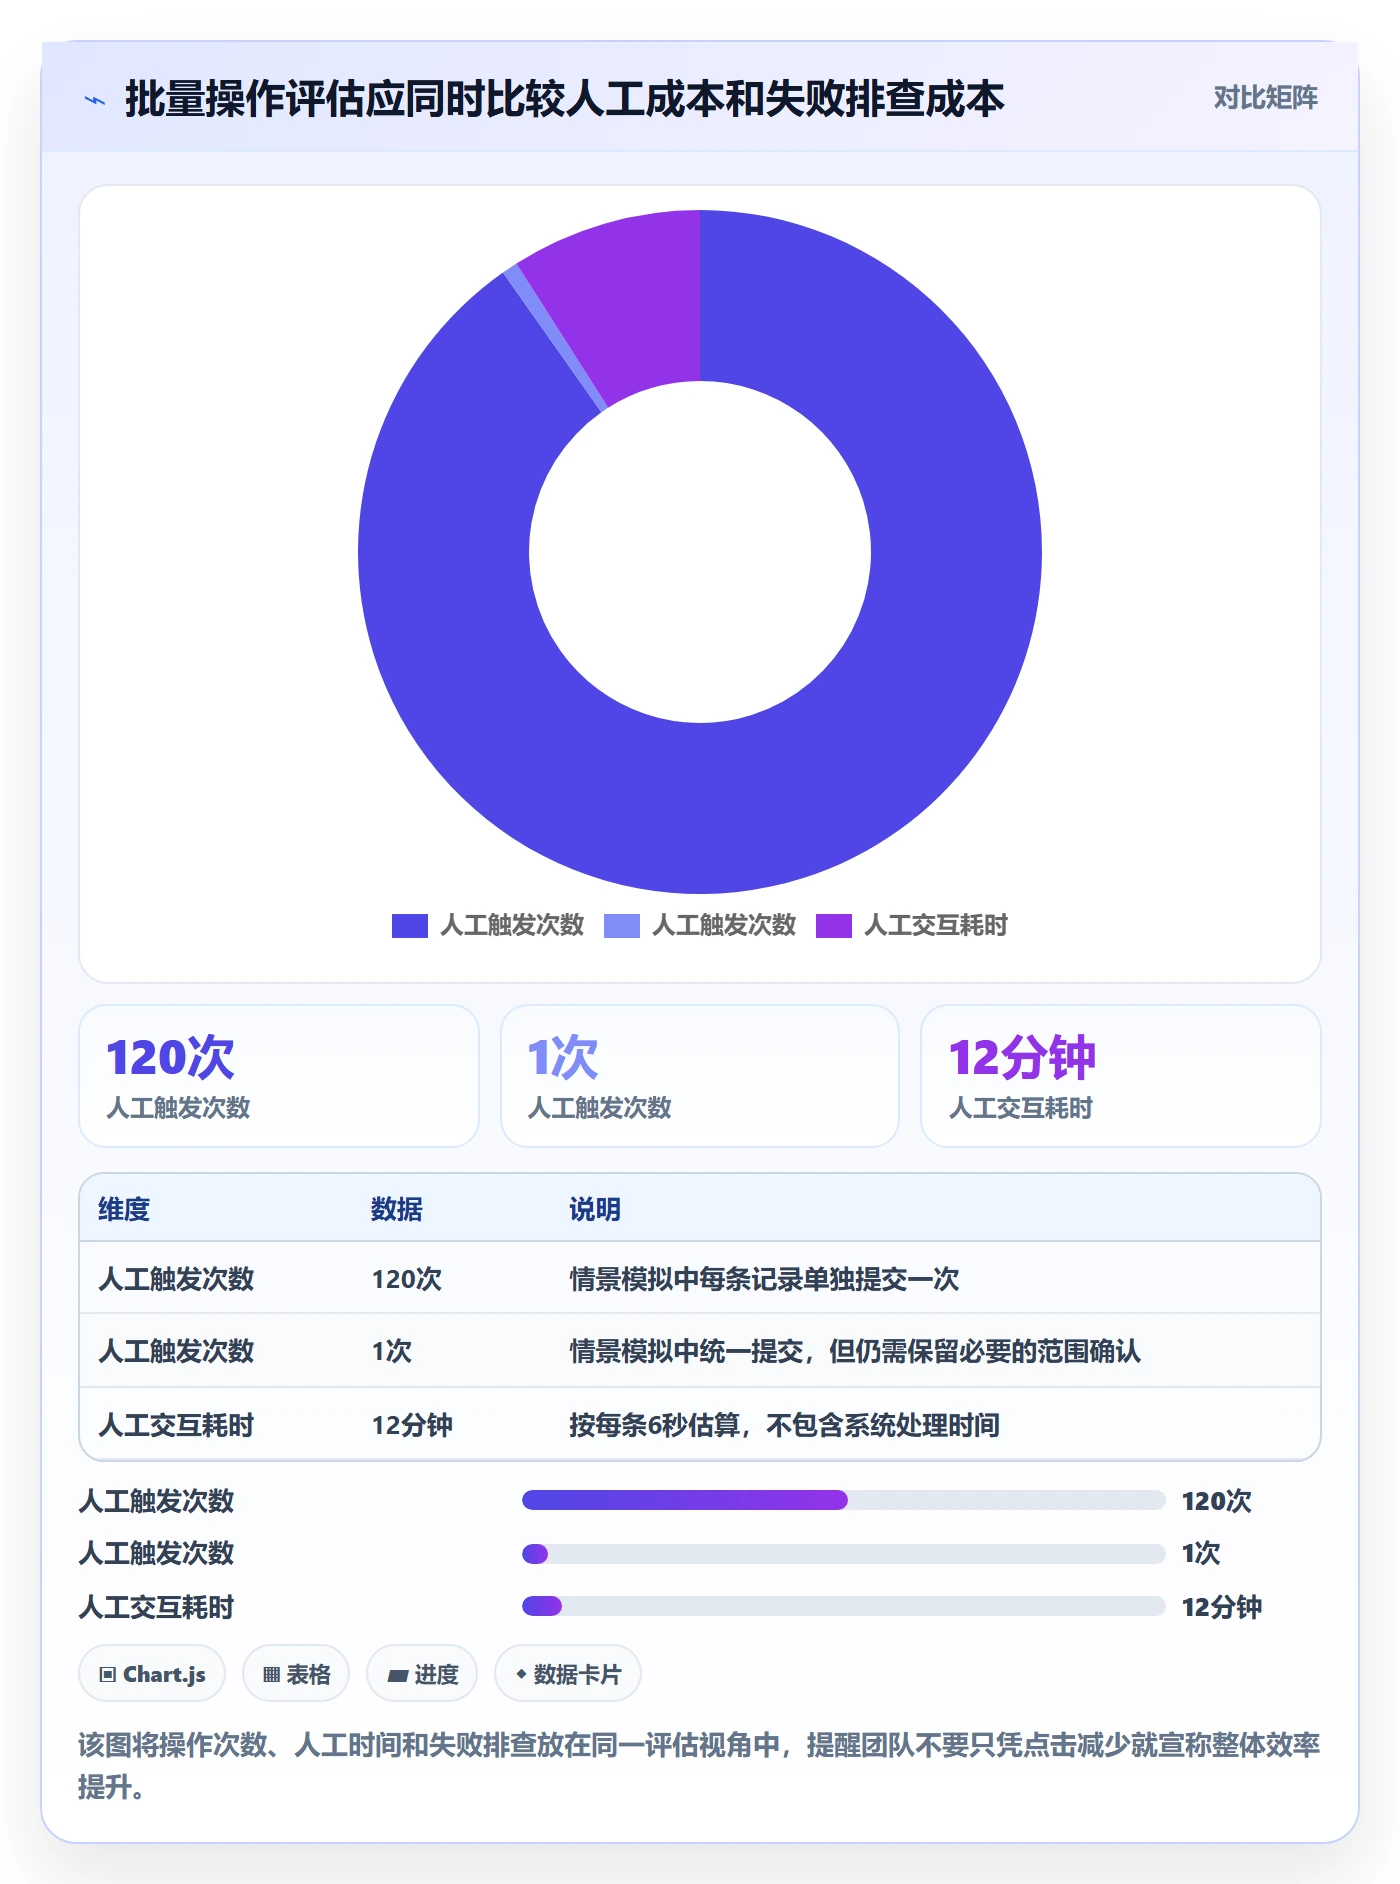Click the large 120次 stat card value
Screen dimensions: 1400x1884
(x=170, y=1057)
